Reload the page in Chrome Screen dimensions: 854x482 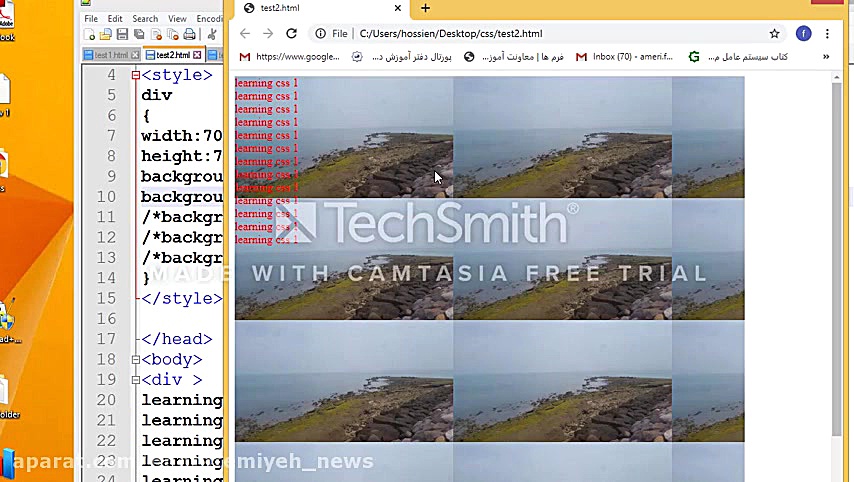point(291,34)
